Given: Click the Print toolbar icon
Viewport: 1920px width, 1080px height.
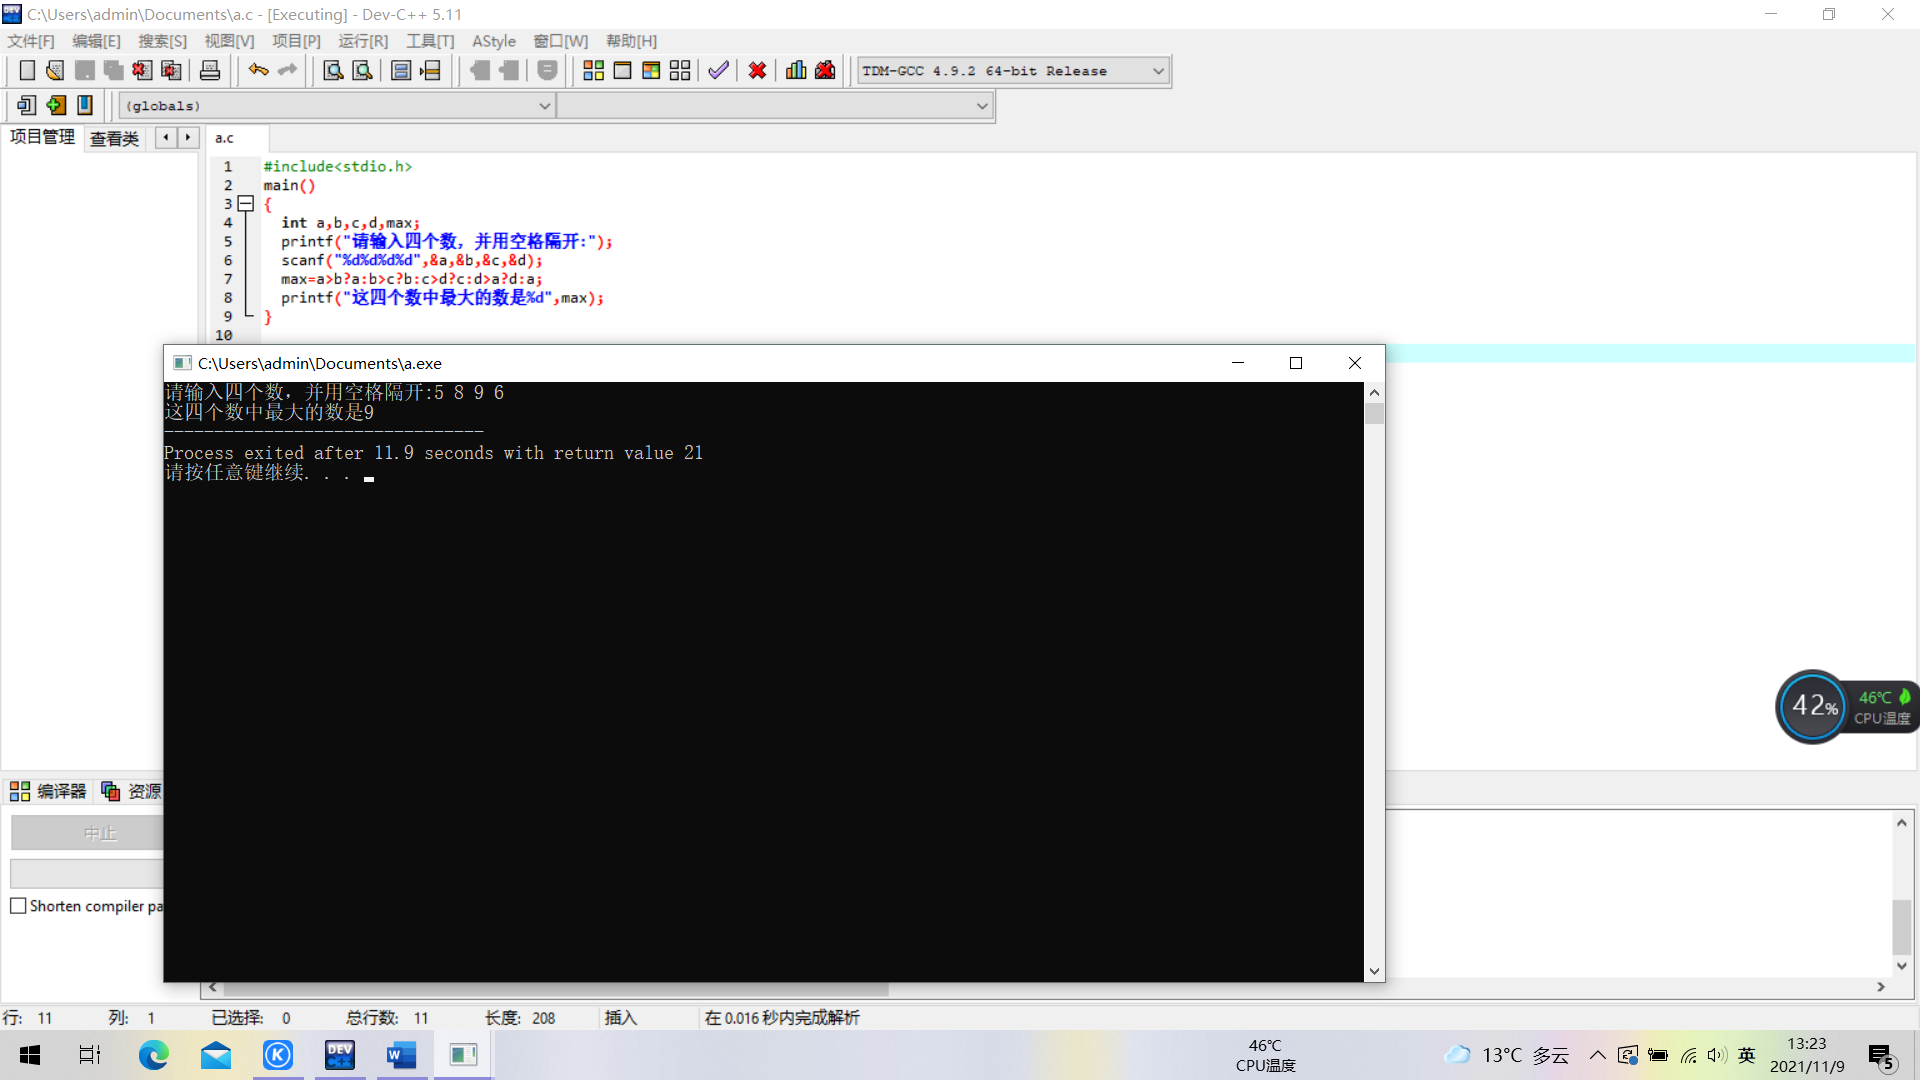Looking at the screenshot, I should pyautogui.click(x=210, y=70).
